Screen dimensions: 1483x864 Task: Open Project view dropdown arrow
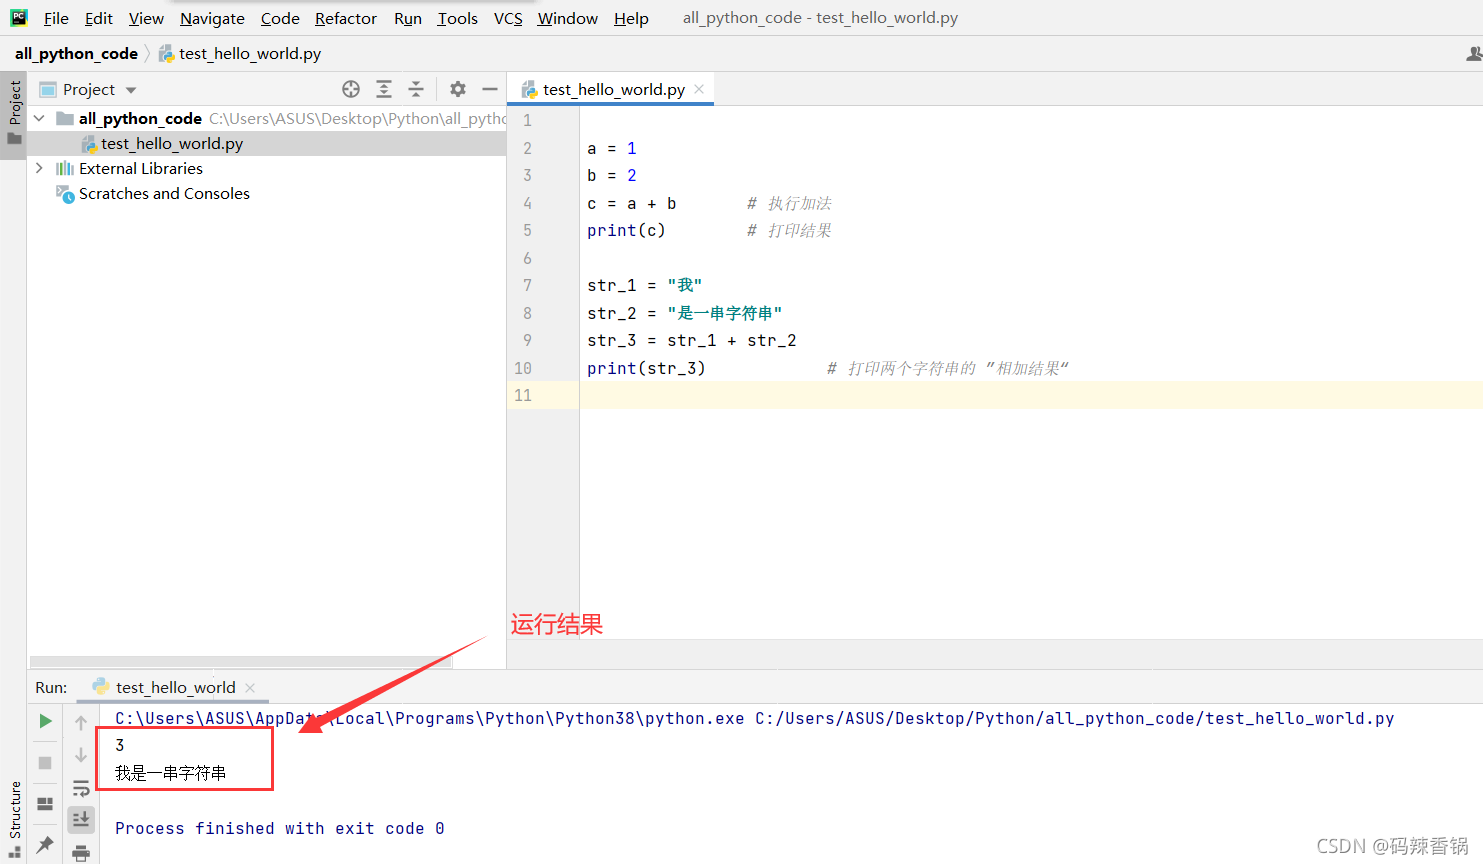click(131, 90)
